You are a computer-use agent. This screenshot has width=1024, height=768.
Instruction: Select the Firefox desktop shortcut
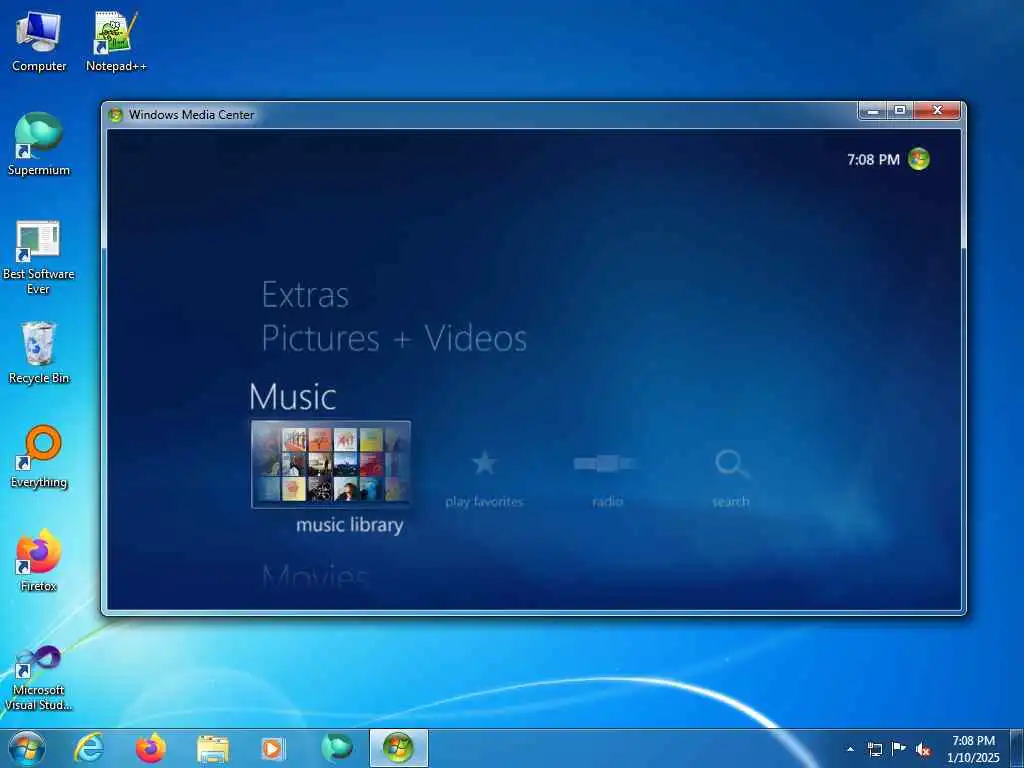click(x=39, y=560)
